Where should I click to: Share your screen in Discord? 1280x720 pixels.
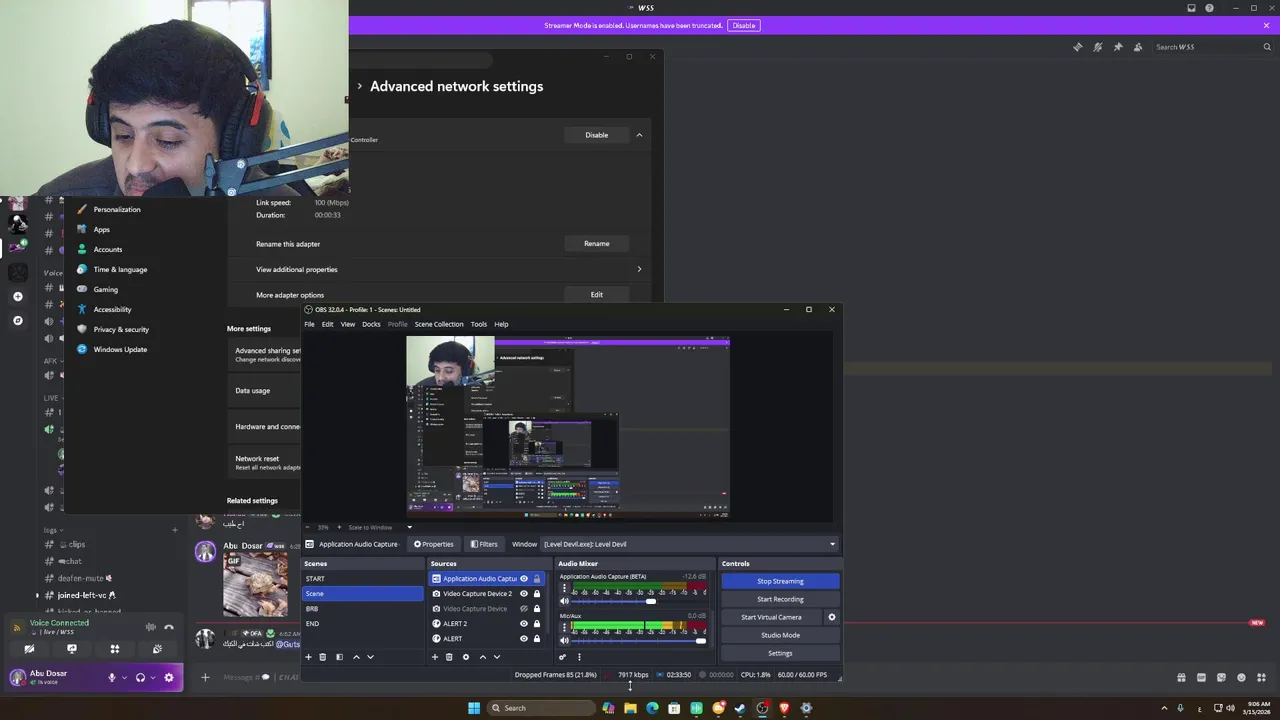(72, 649)
